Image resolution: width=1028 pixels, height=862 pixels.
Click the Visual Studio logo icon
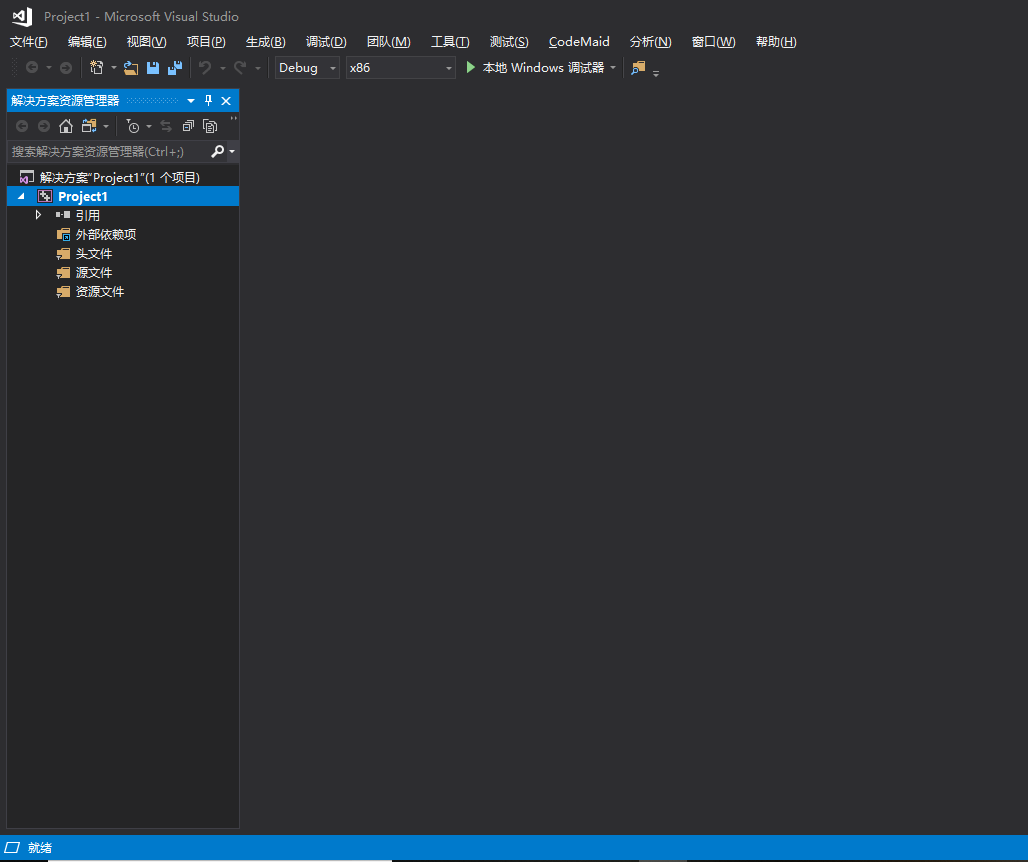(x=22, y=16)
